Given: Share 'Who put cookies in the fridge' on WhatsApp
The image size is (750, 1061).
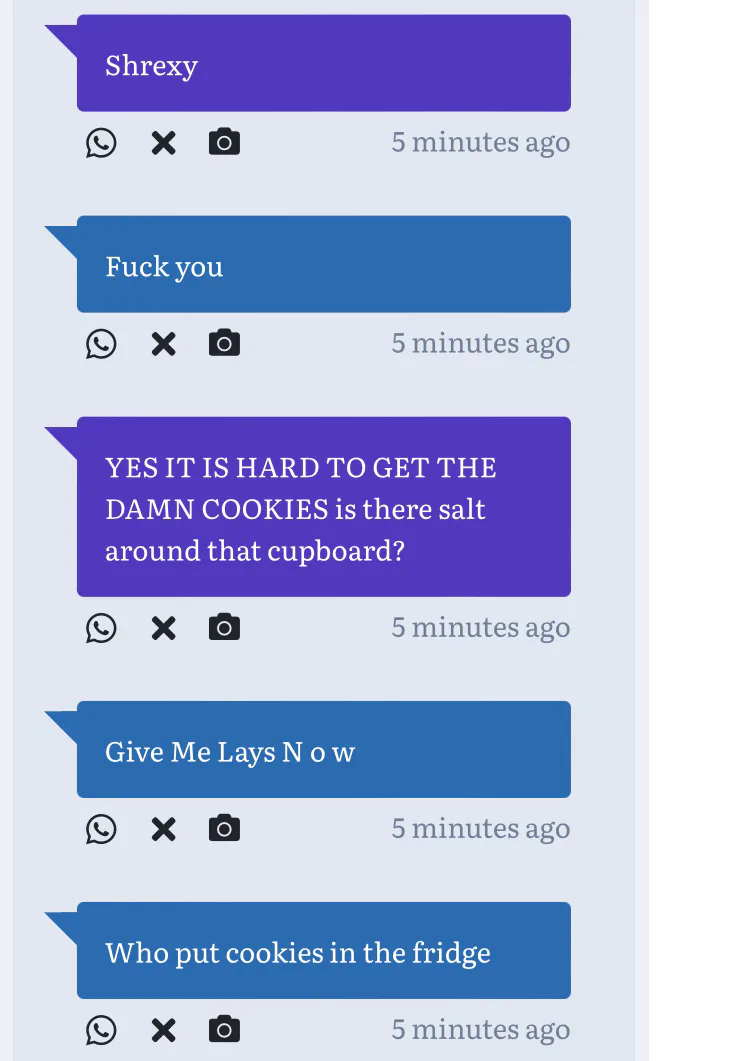Looking at the screenshot, I should point(101,1030).
